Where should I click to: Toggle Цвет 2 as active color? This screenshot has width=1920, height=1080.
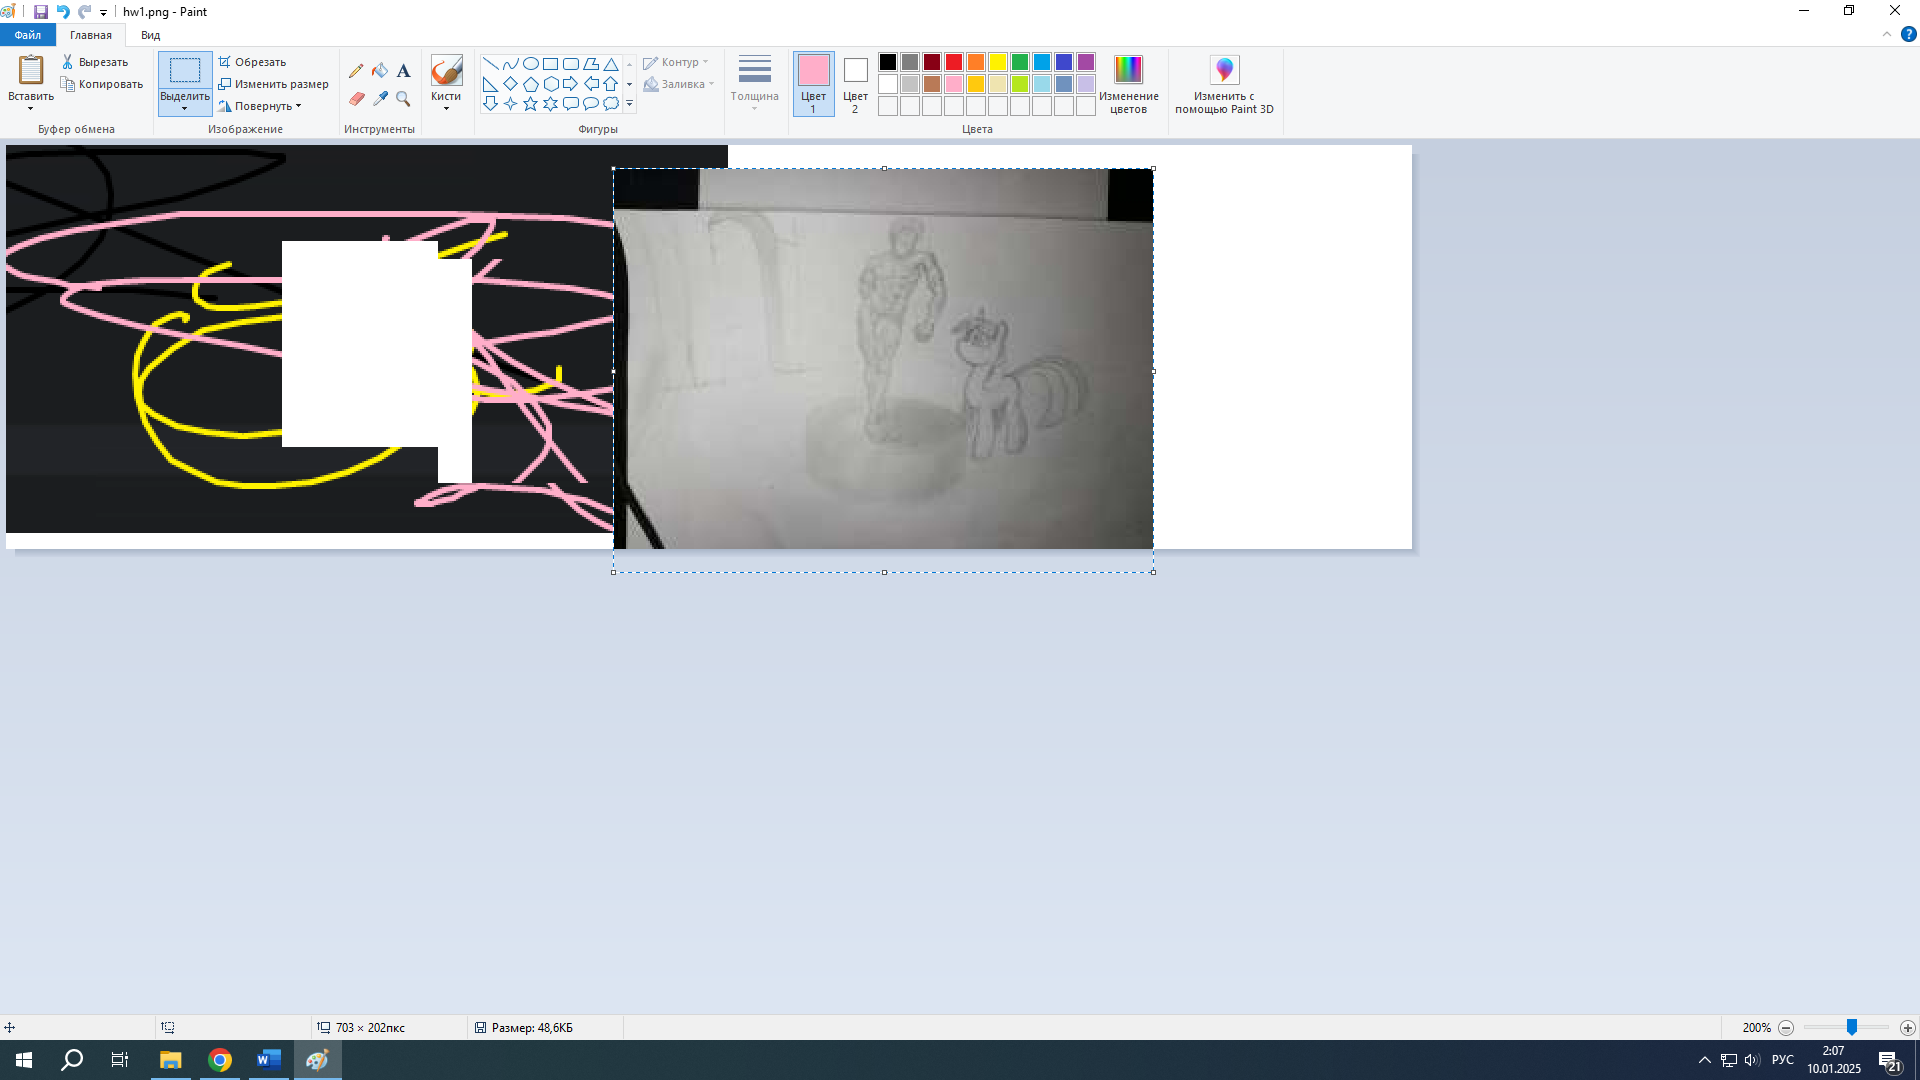[855, 83]
